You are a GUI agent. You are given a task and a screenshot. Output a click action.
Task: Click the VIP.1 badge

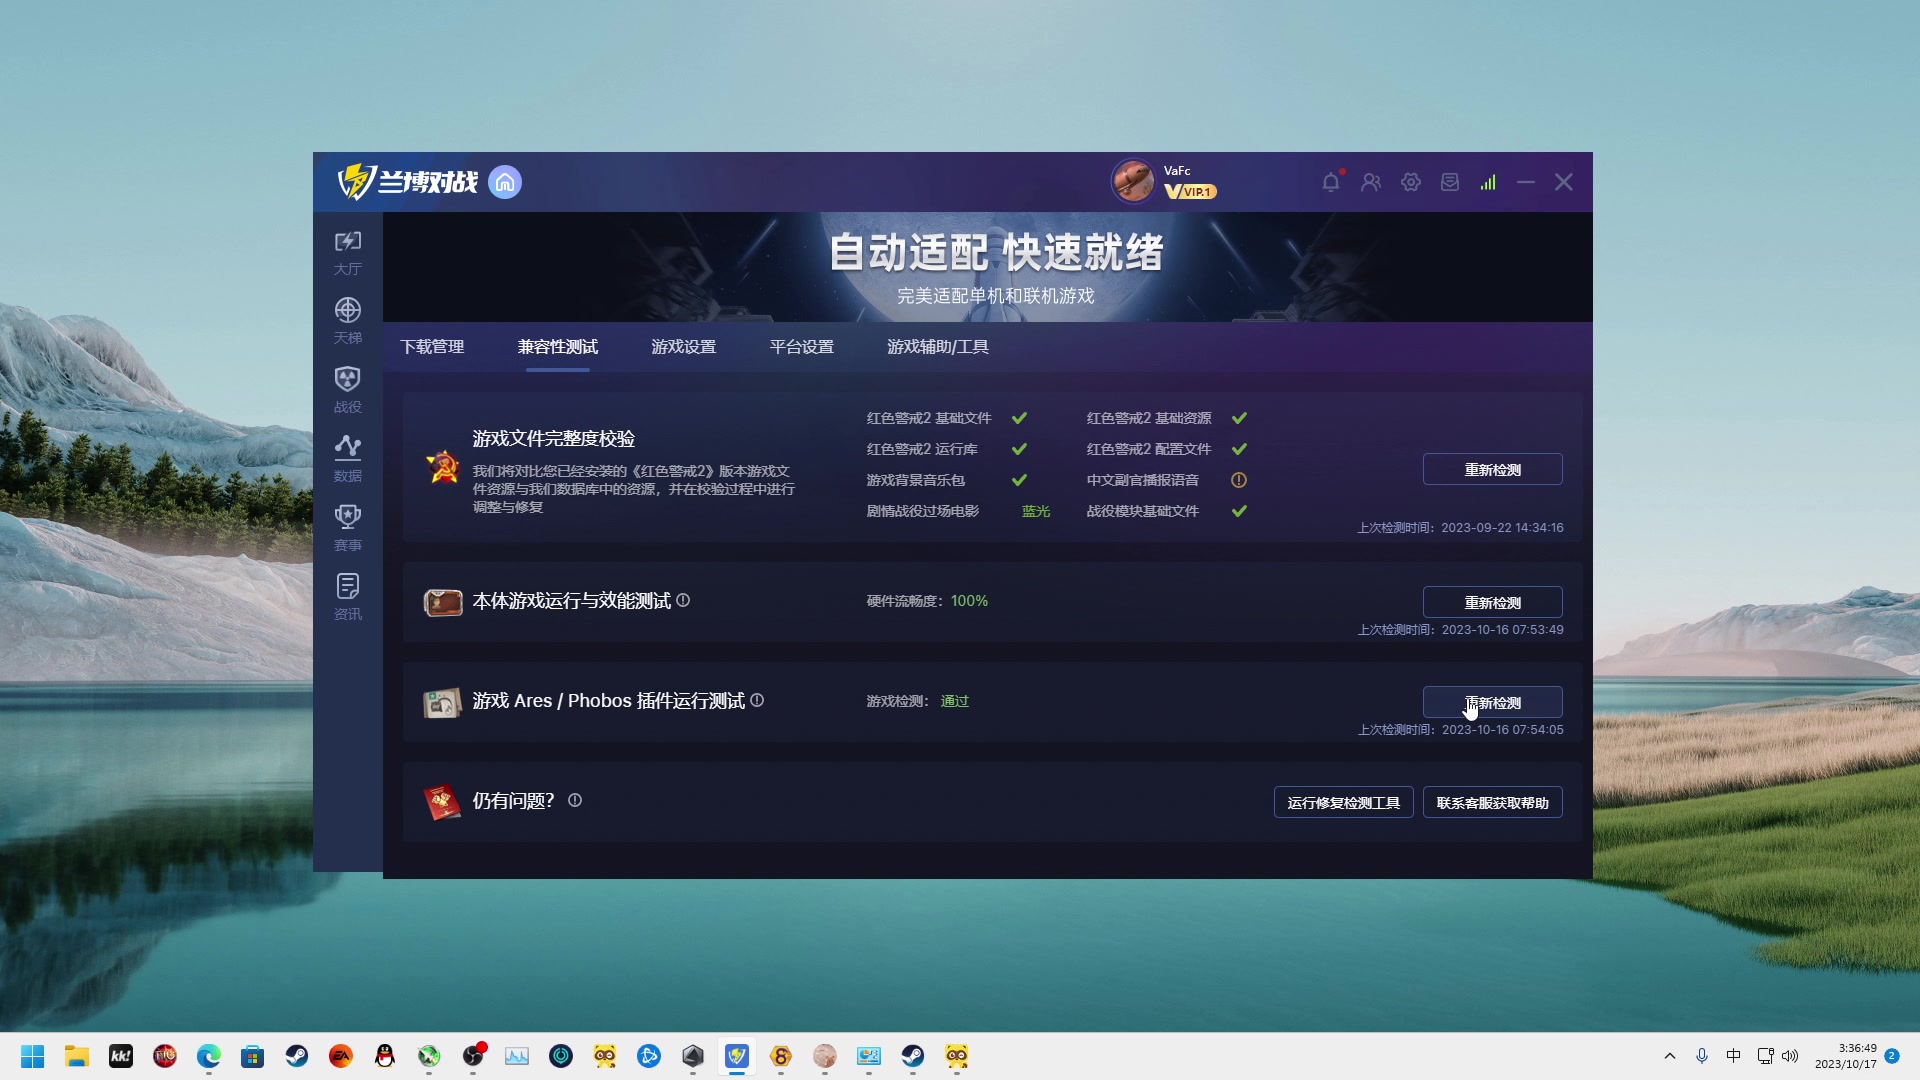tap(1190, 191)
